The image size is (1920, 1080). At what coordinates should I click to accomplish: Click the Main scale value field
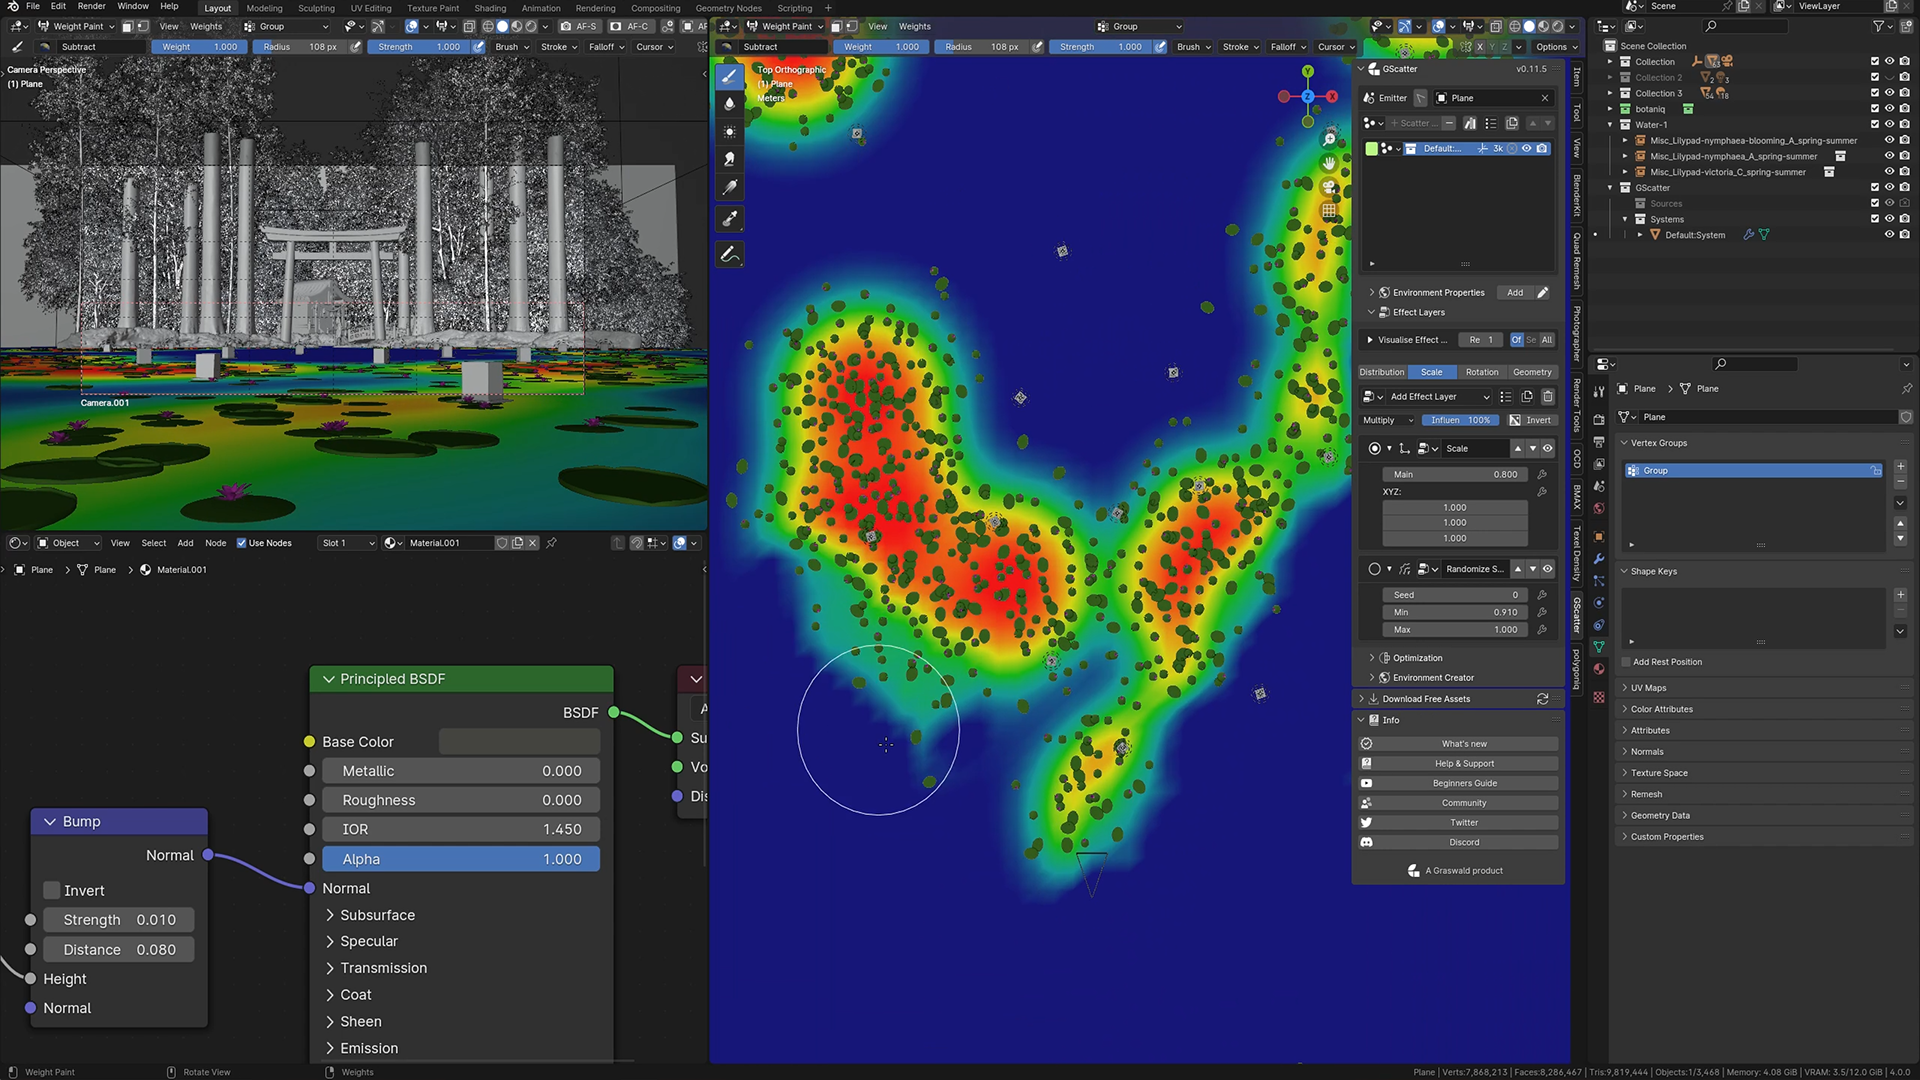1455,475
